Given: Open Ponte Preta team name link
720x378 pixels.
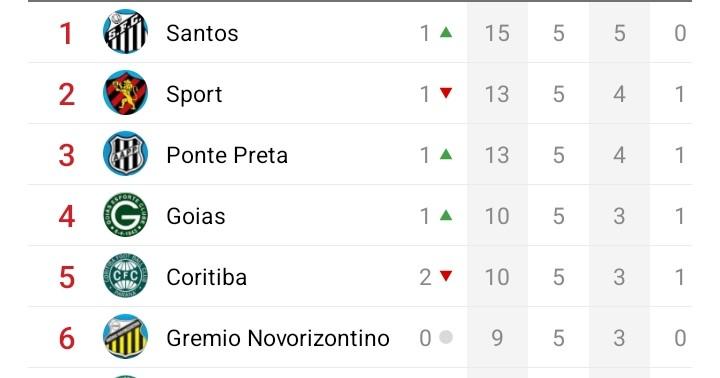Looking at the screenshot, I should click(227, 155).
